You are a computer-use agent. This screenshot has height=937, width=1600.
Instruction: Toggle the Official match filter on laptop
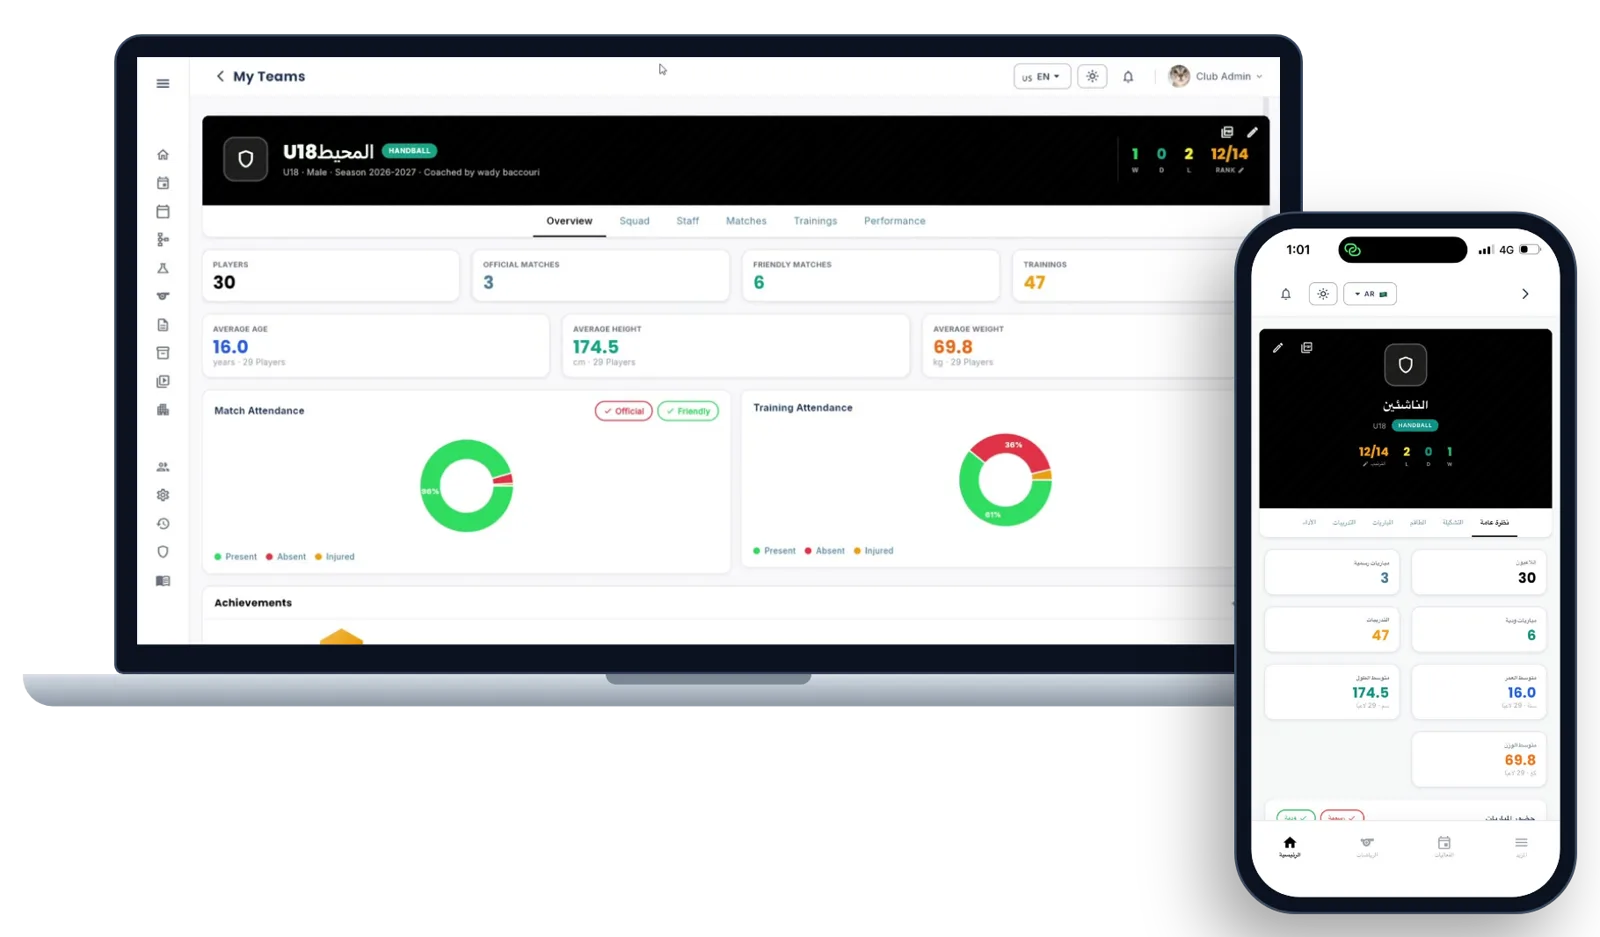point(624,411)
